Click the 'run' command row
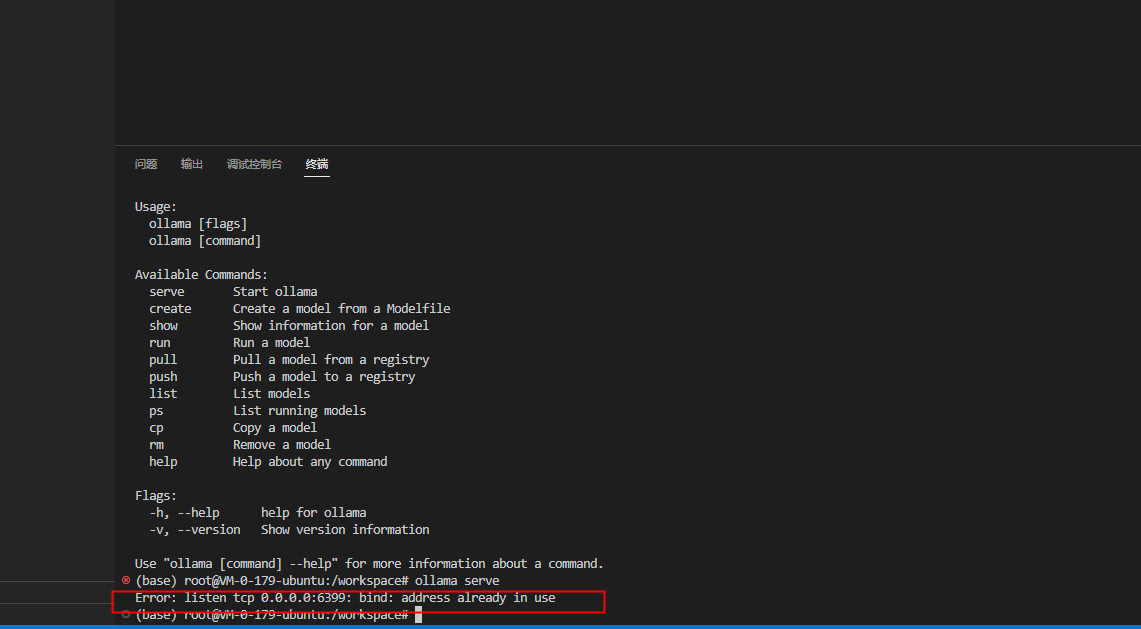 [x=229, y=343]
